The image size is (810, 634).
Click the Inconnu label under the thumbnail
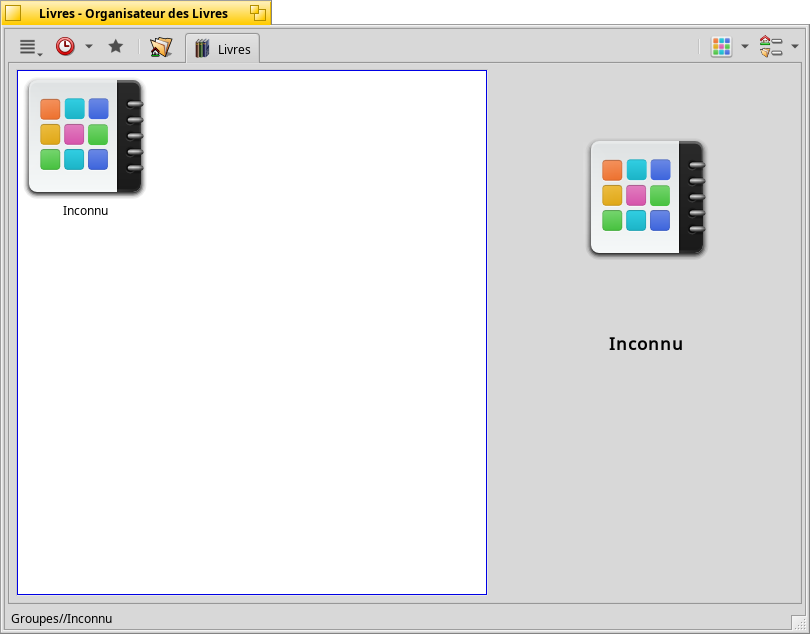85,211
